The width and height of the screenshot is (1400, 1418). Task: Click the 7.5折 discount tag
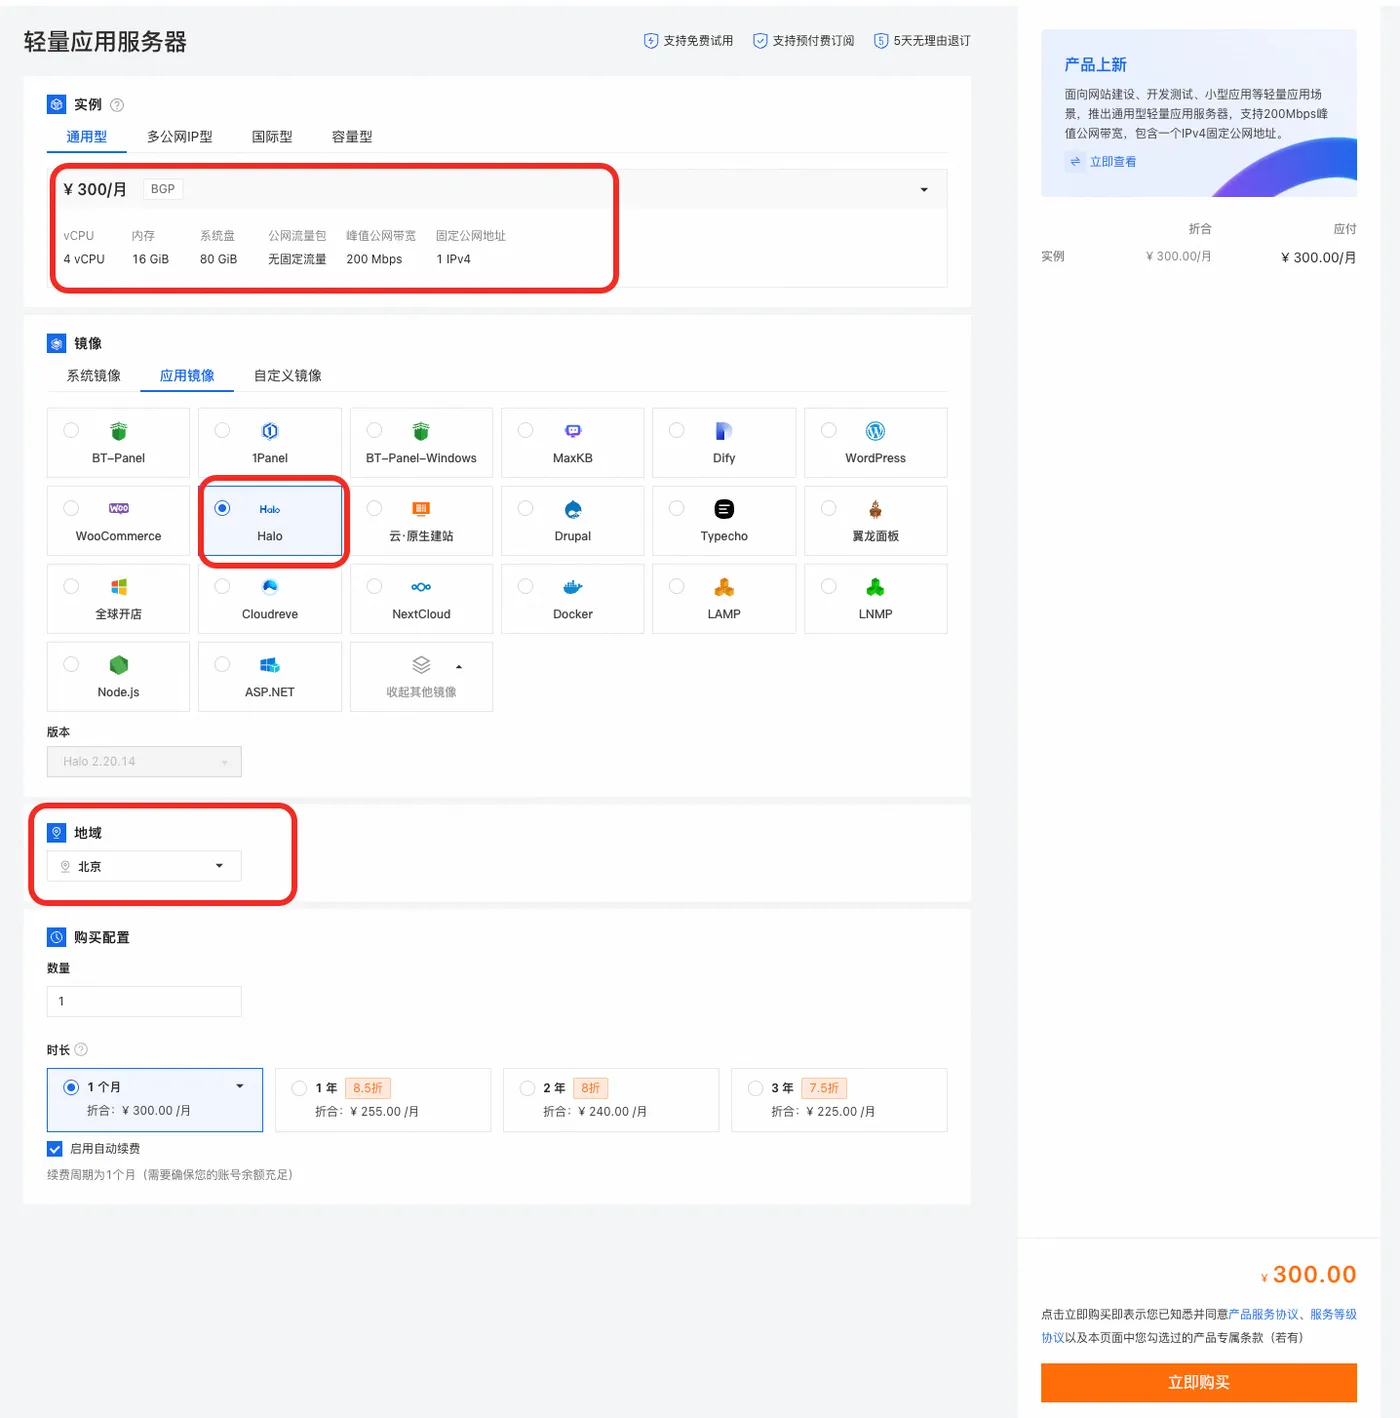(x=824, y=1088)
